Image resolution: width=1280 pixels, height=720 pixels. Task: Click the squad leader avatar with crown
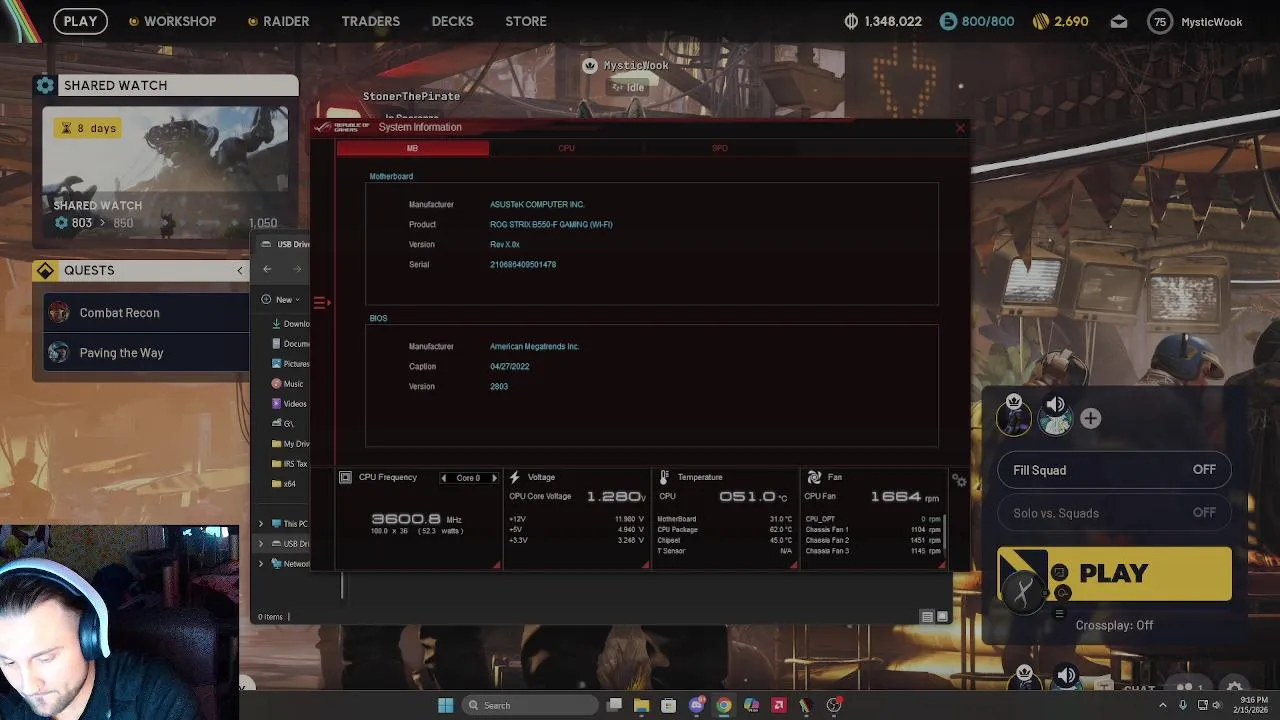point(1014,416)
